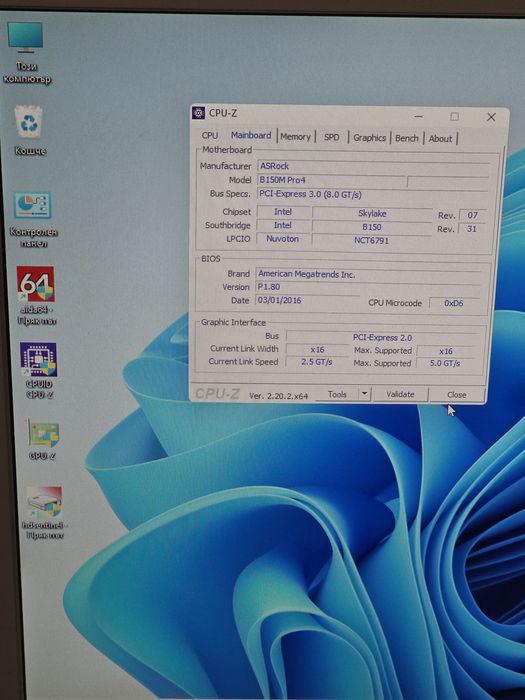525x700 pixels.
Task: Launch the HD Sentinel desktop shortcut
Action: coord(44,512)
